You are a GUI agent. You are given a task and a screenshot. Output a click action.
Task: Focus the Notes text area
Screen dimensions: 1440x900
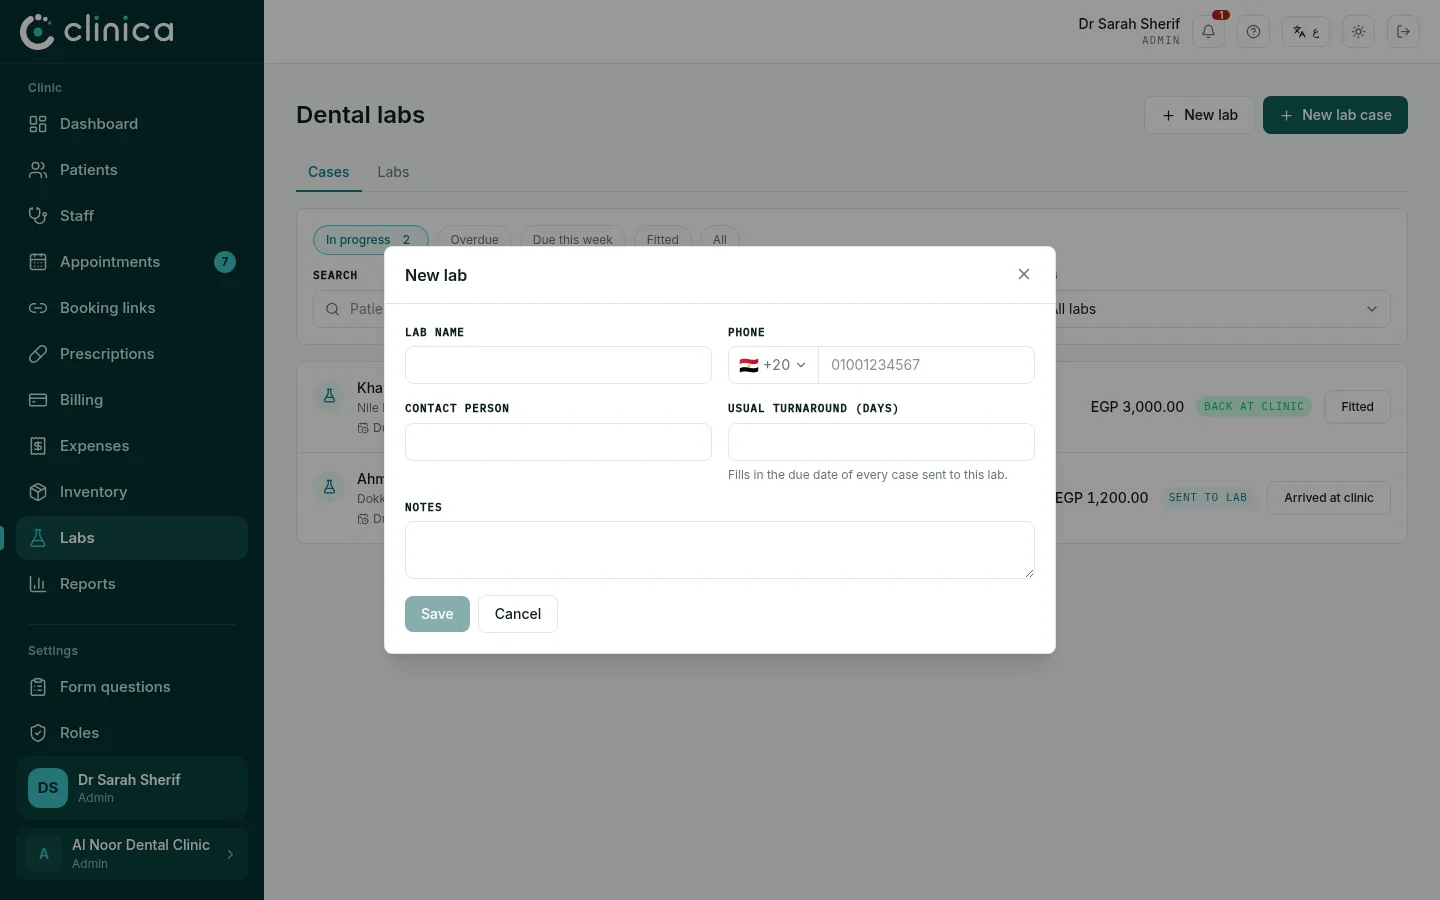pos(720,550)
